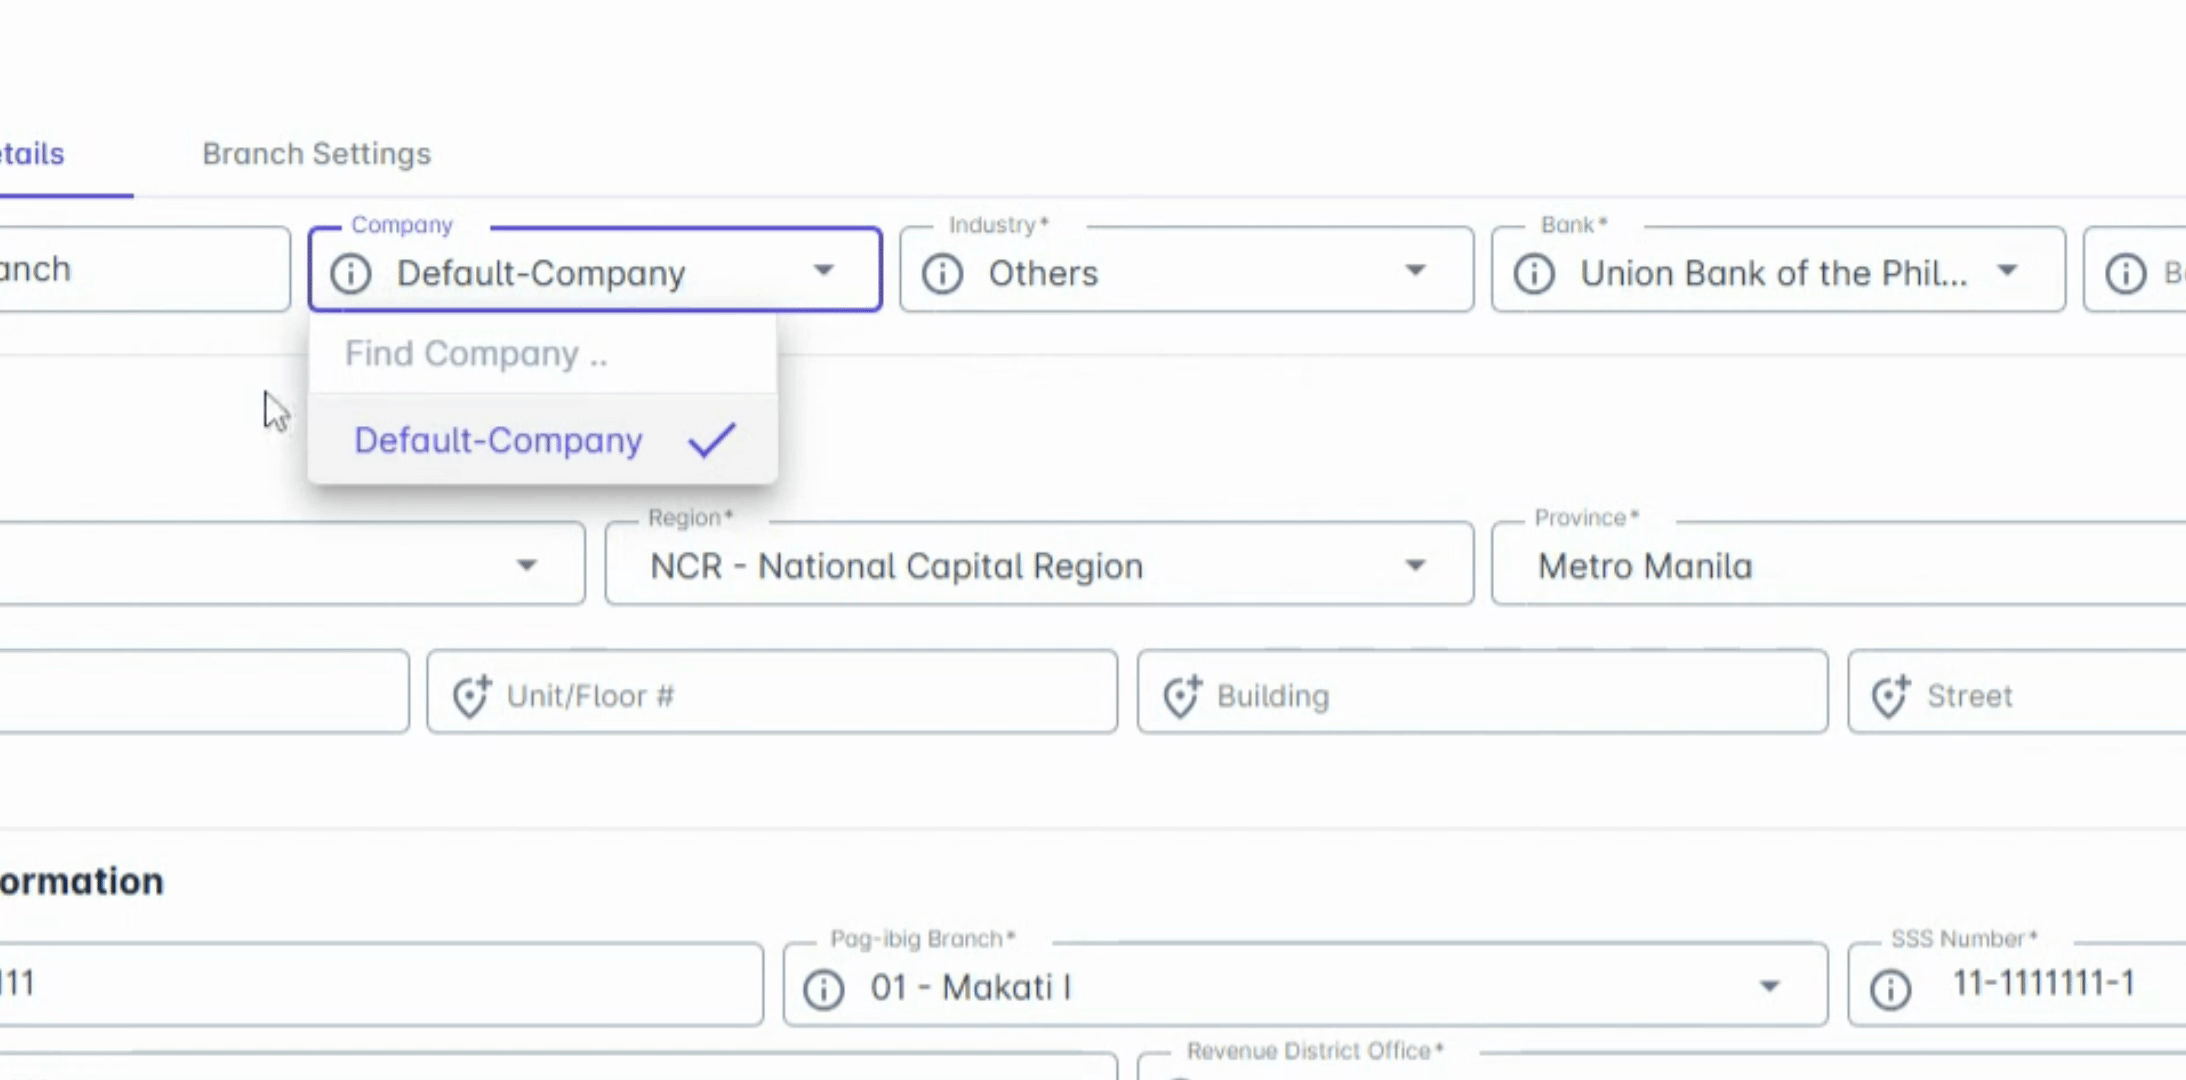Screen dimensions: 2186x1080
Task: Select Default-Company from the dropdown list
Action: click(498, 441)
